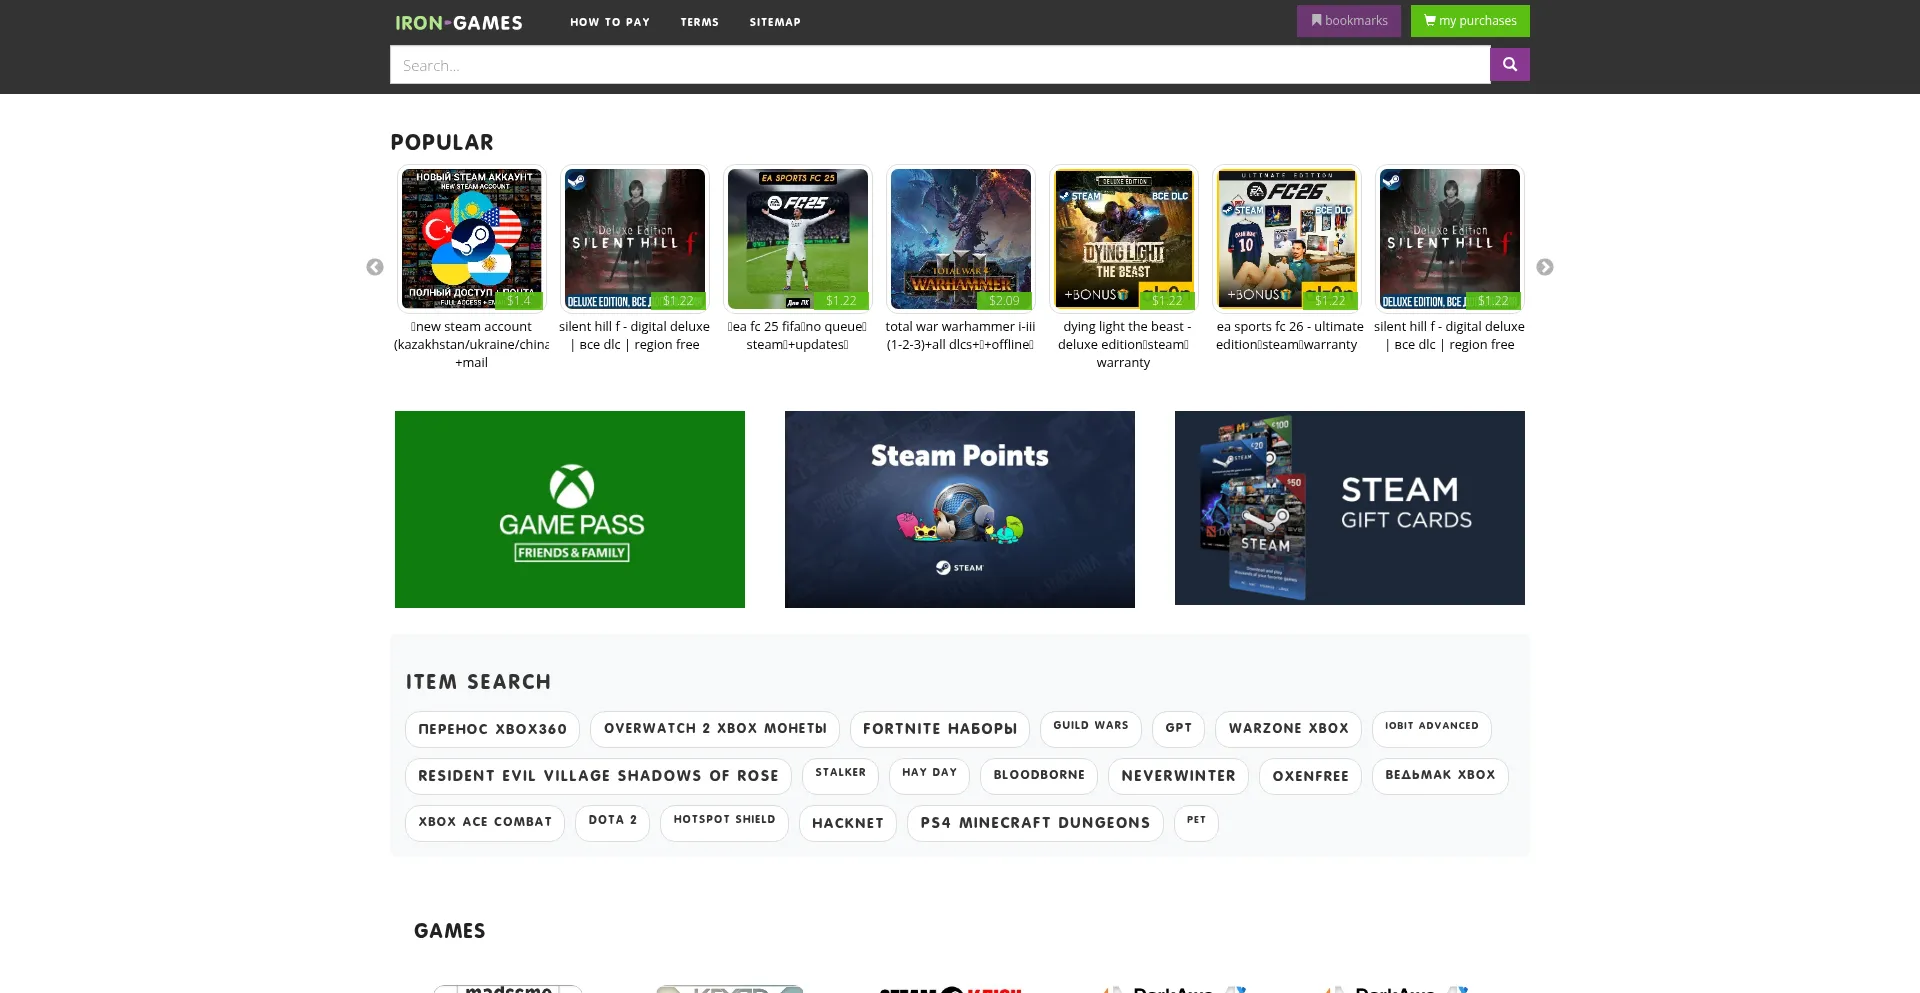Select the Dying Light The Beast thumbnail

pyautogui.click(x=1124, y=239)
